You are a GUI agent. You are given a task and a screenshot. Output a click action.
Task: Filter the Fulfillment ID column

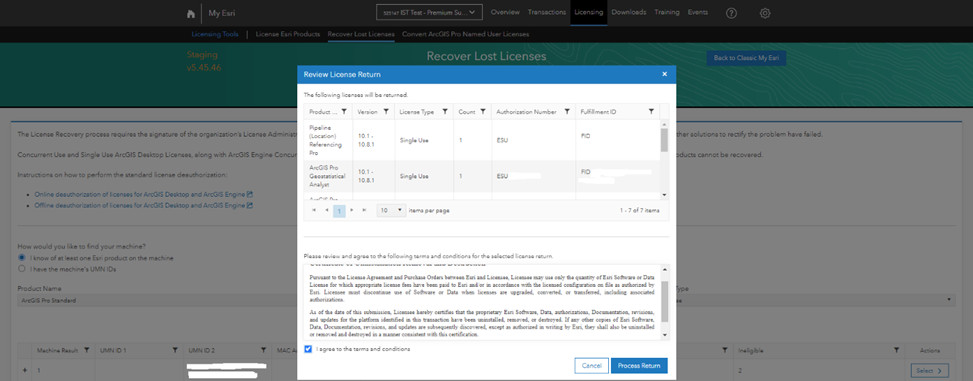651,112
